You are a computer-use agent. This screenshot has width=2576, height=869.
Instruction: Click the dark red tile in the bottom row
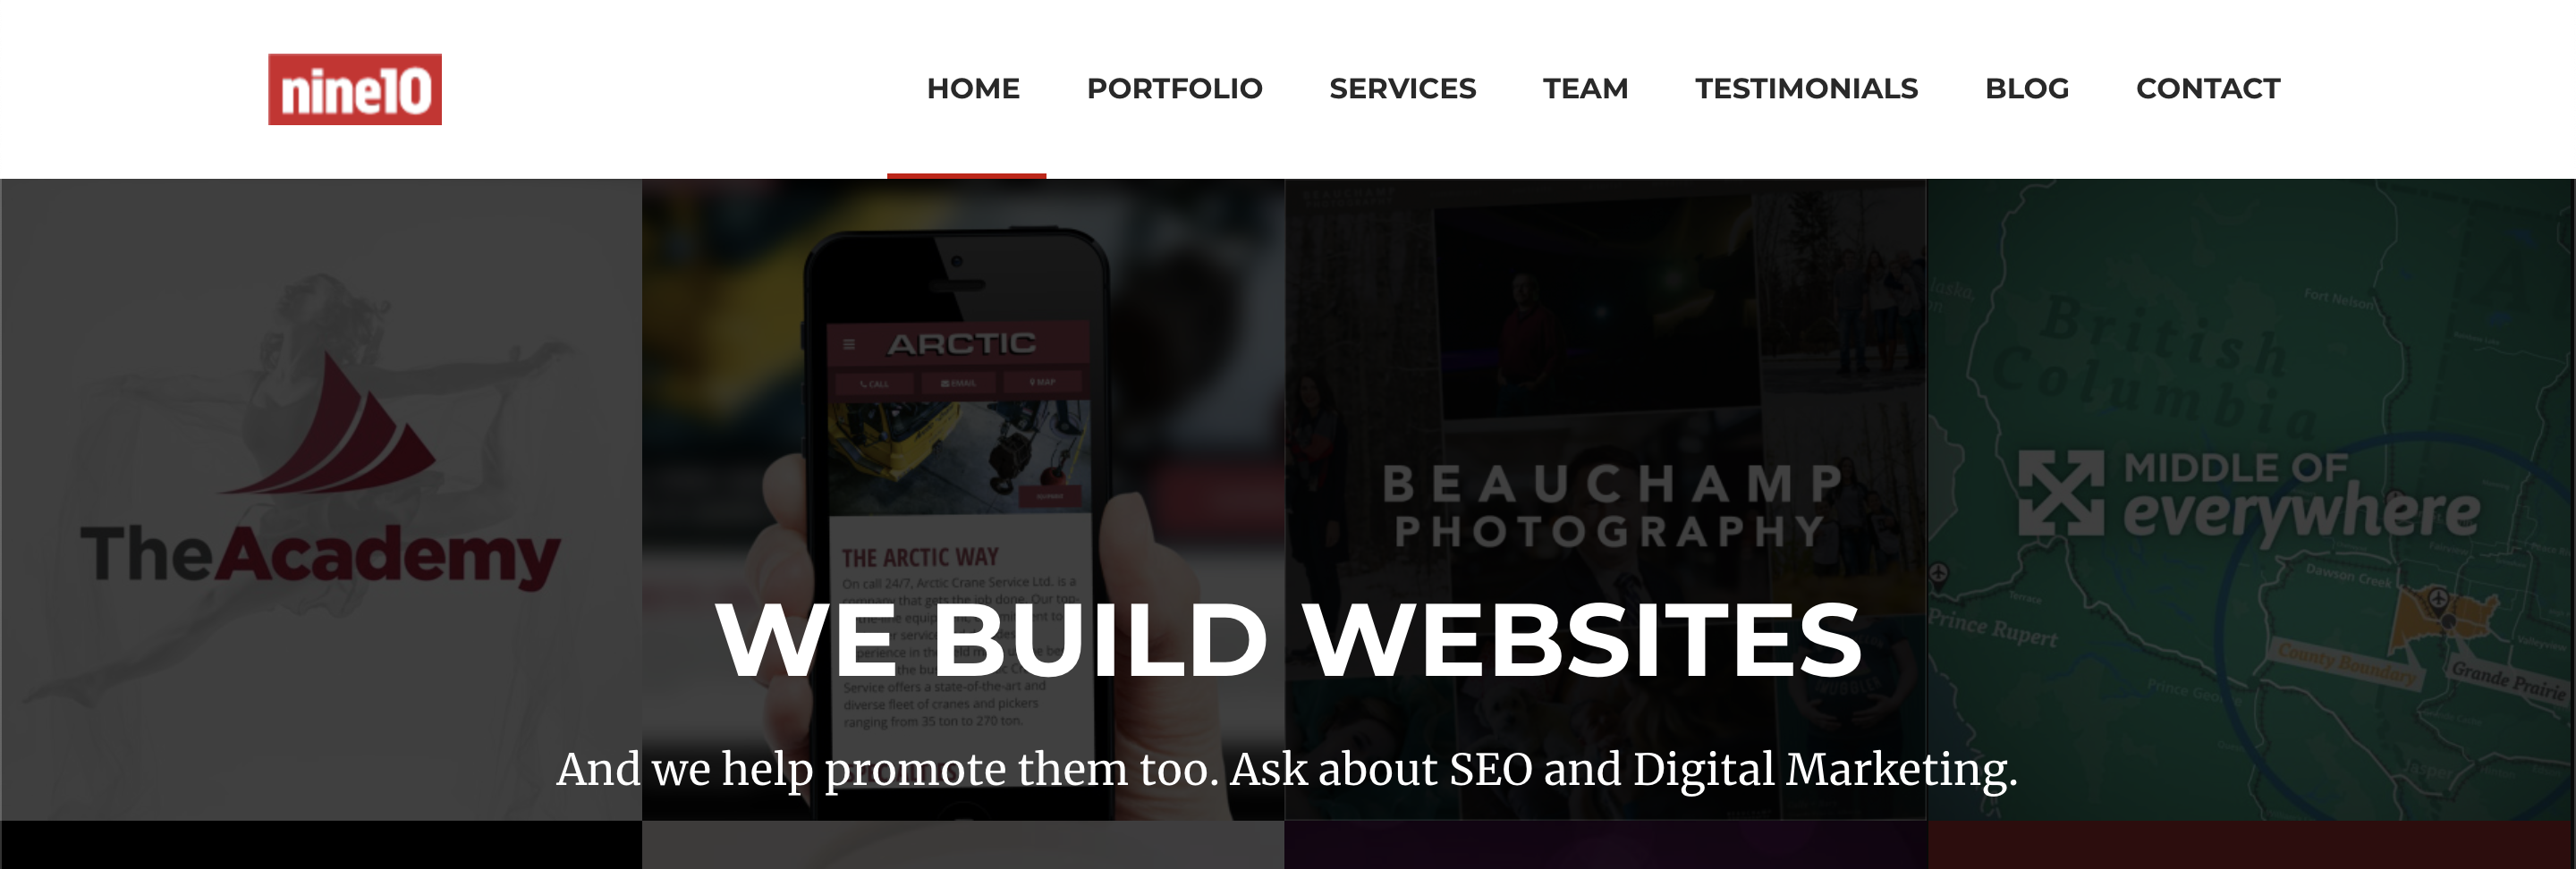coord(2251,845)
